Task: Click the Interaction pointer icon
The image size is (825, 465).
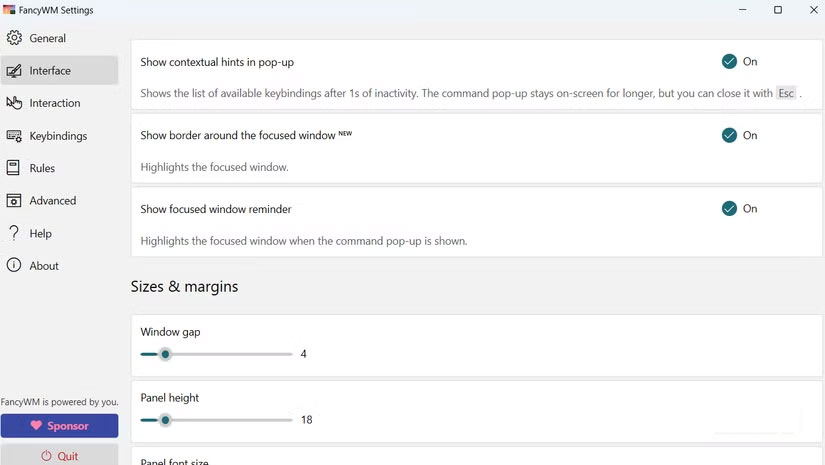Action: 14,103
